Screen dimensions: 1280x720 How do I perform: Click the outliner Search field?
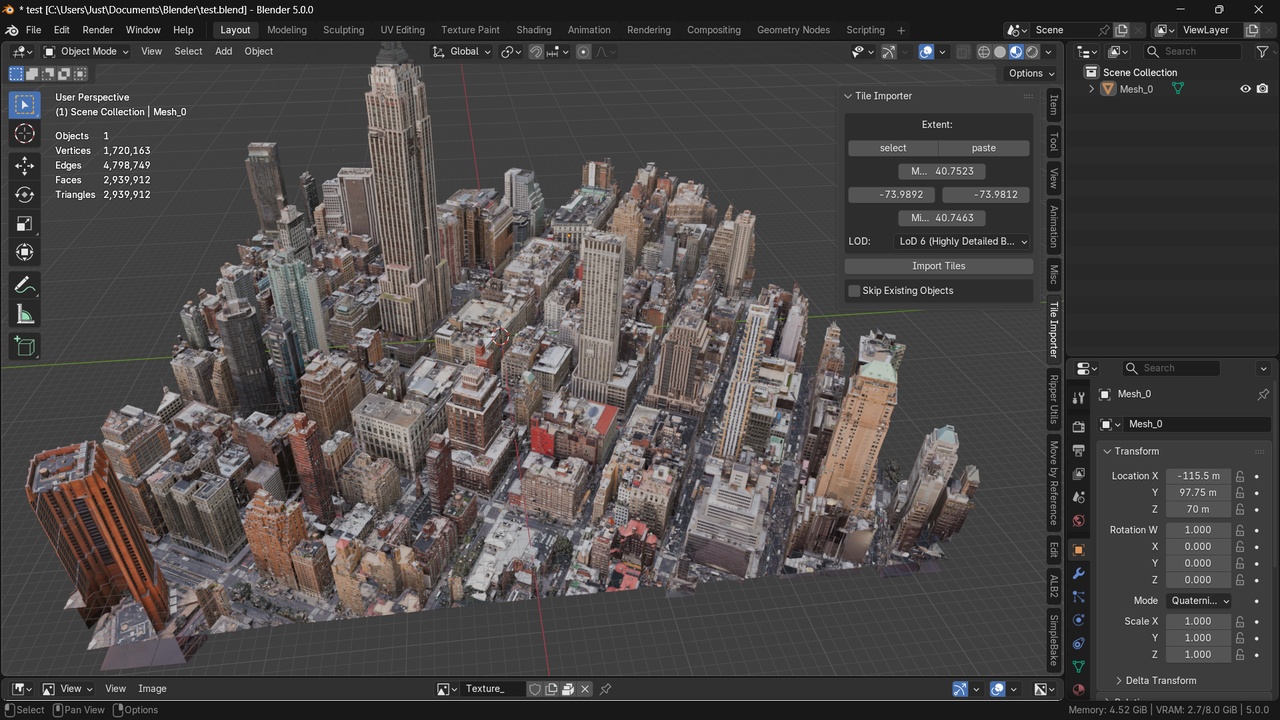tap(1193, 52)
